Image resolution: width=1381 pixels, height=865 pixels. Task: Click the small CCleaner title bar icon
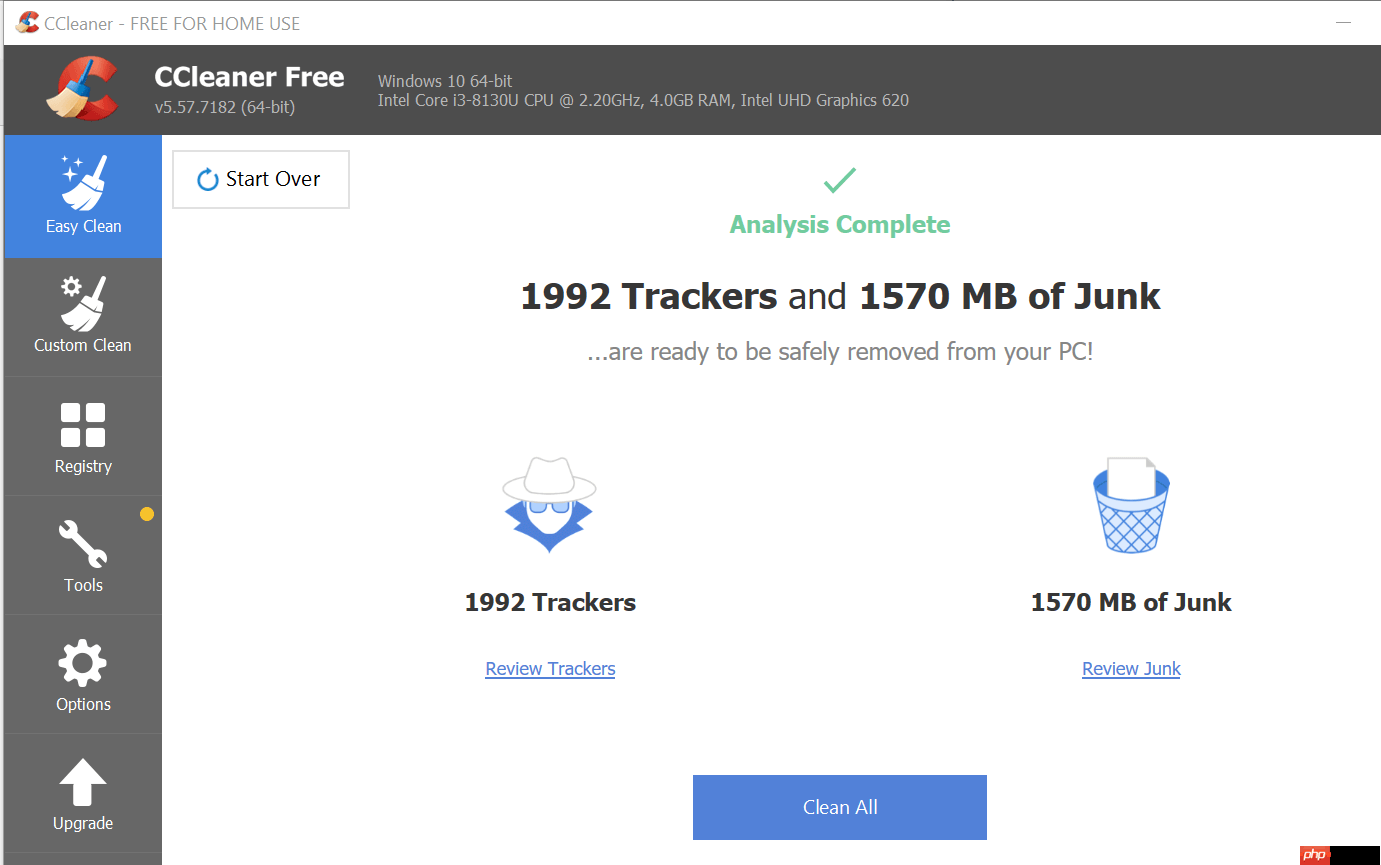click(27, 22)
